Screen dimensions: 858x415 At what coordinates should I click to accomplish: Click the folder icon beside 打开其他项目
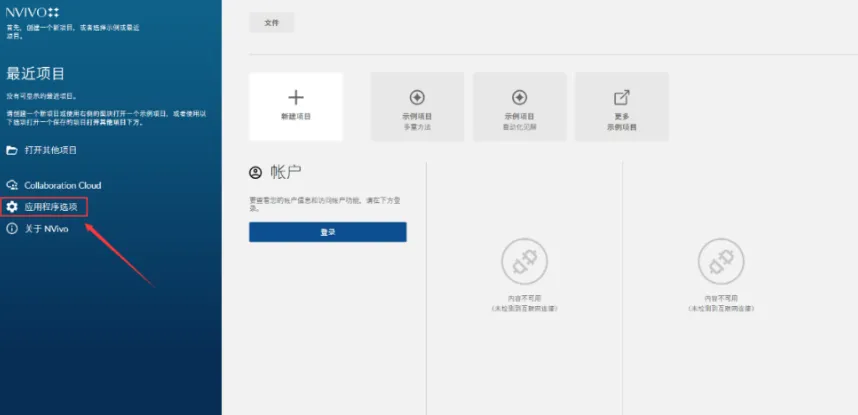[x=11, y=150]
